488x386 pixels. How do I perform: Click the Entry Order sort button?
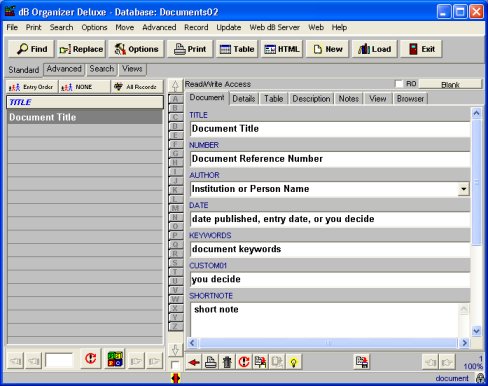tap(32, 87)
